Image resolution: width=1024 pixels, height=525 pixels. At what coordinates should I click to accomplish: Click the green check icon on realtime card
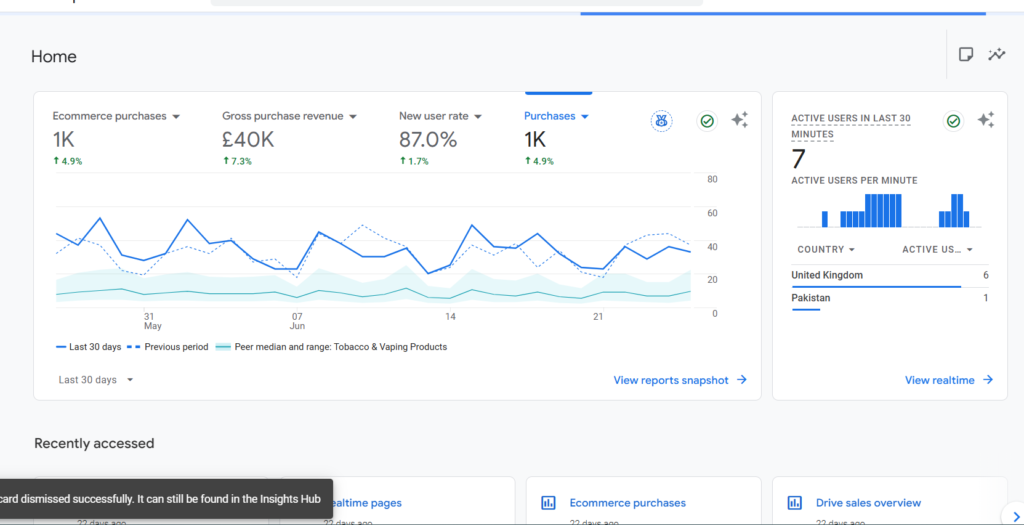953,121
